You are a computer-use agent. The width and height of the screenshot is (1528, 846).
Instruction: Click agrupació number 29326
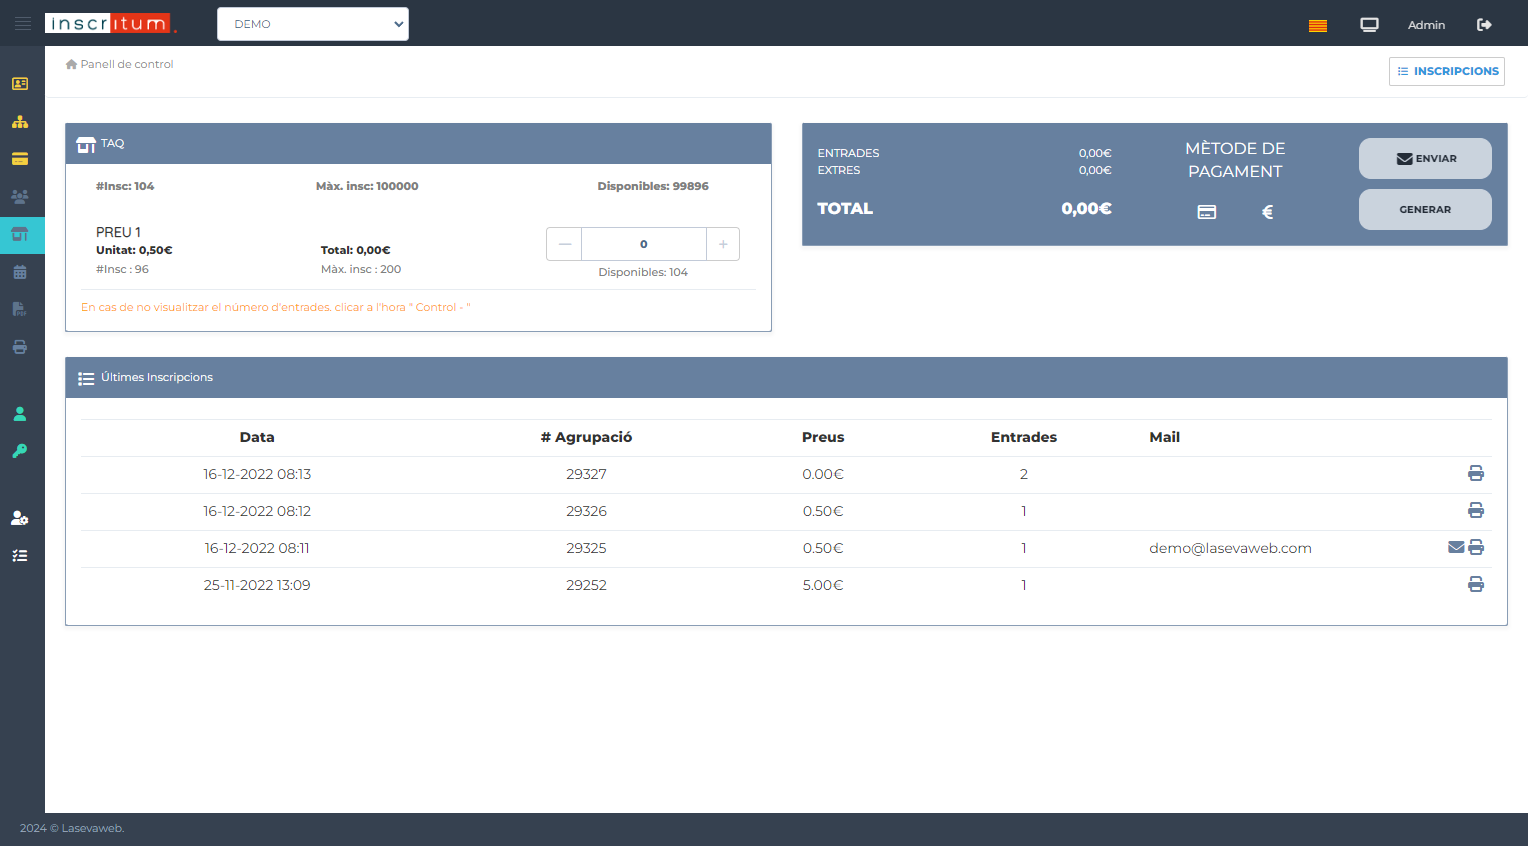[586, 511]
